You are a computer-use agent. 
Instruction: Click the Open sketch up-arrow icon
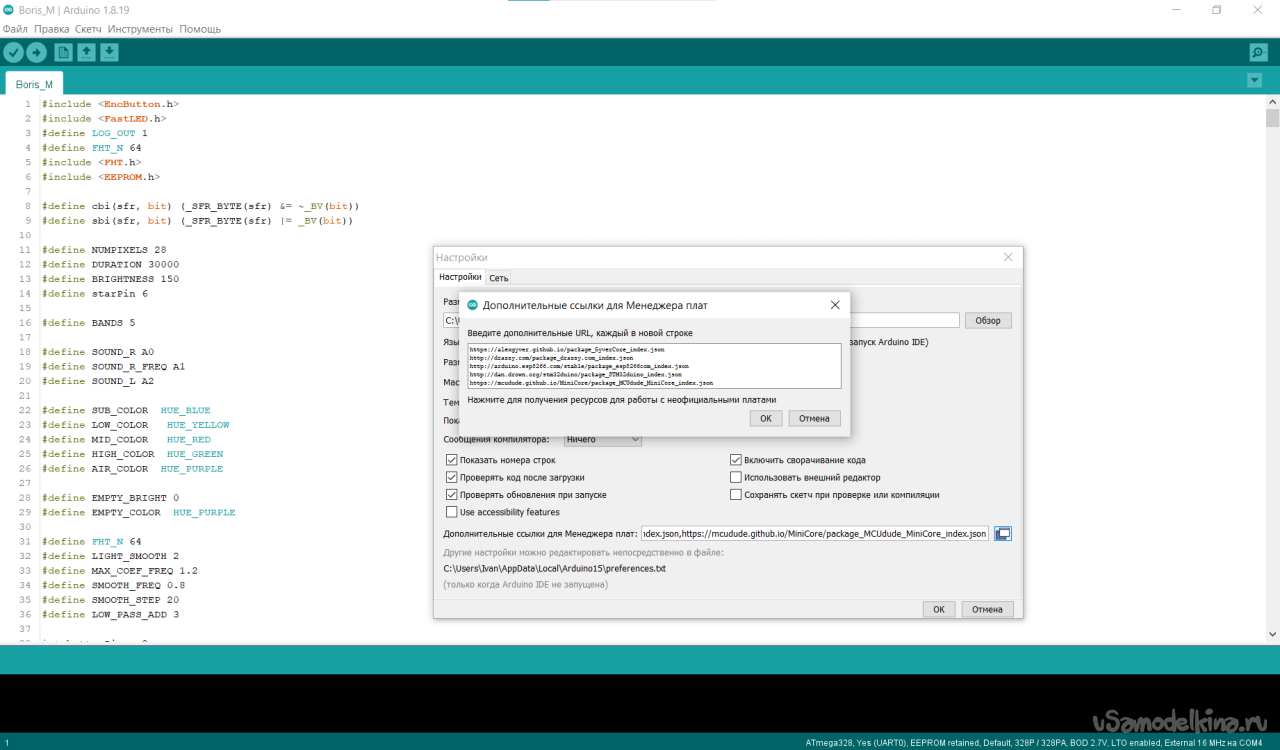click(86, 52)
